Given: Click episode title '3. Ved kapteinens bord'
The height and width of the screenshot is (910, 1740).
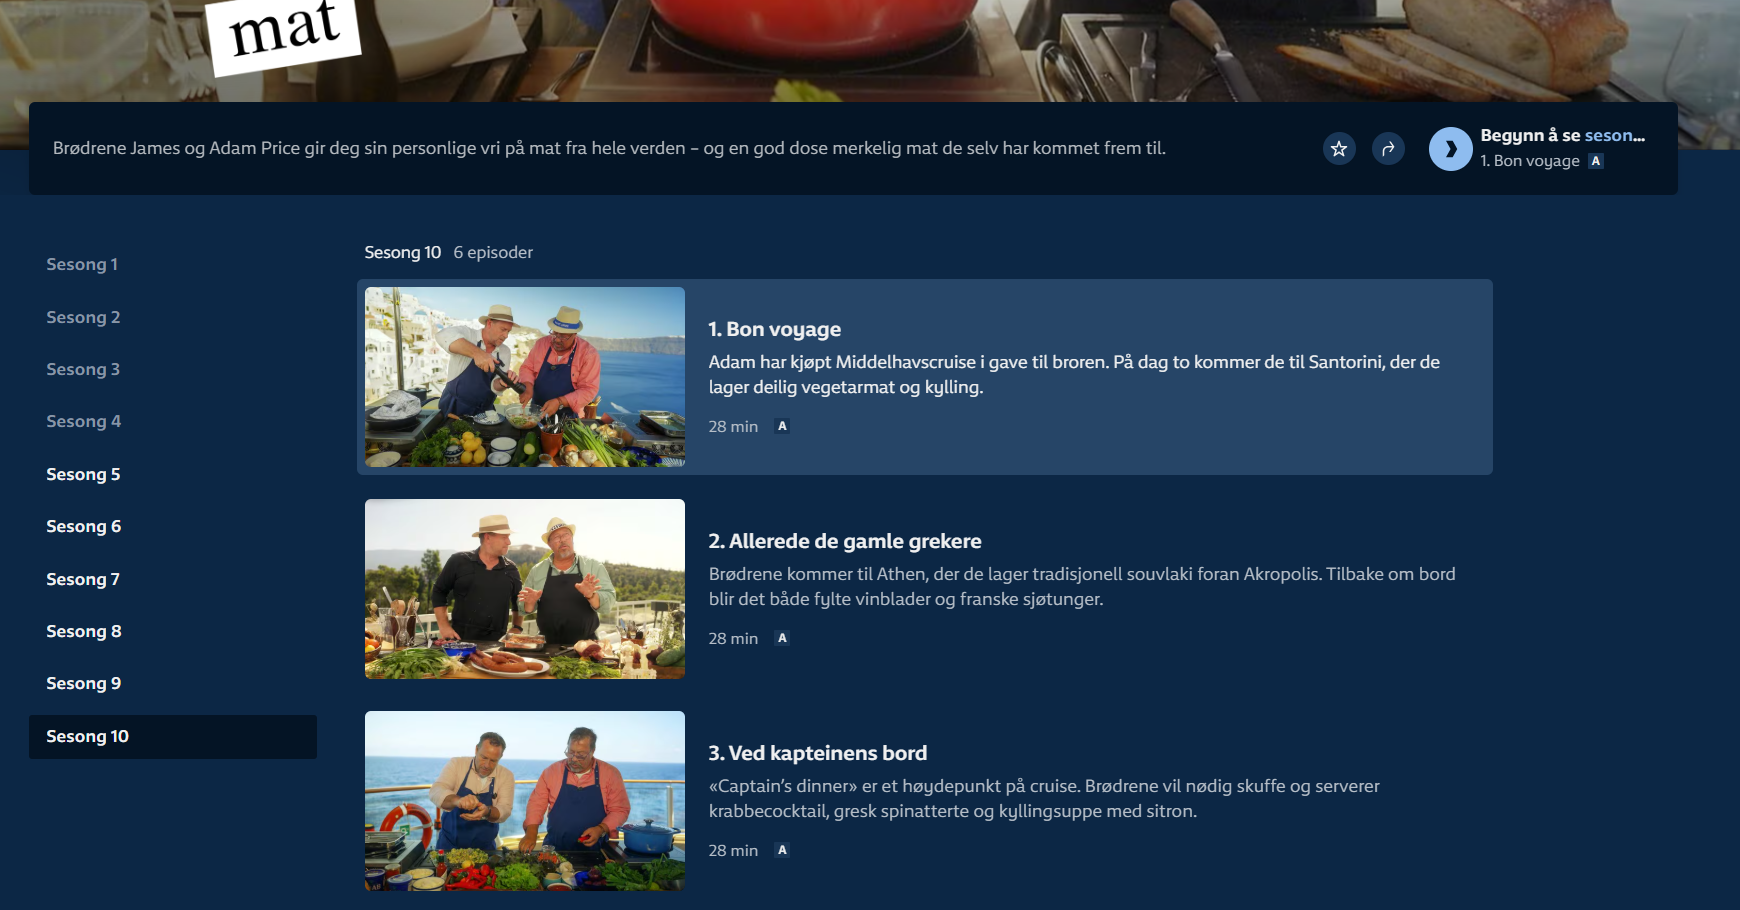Looking at the screenshot, I should coord(818,753).
